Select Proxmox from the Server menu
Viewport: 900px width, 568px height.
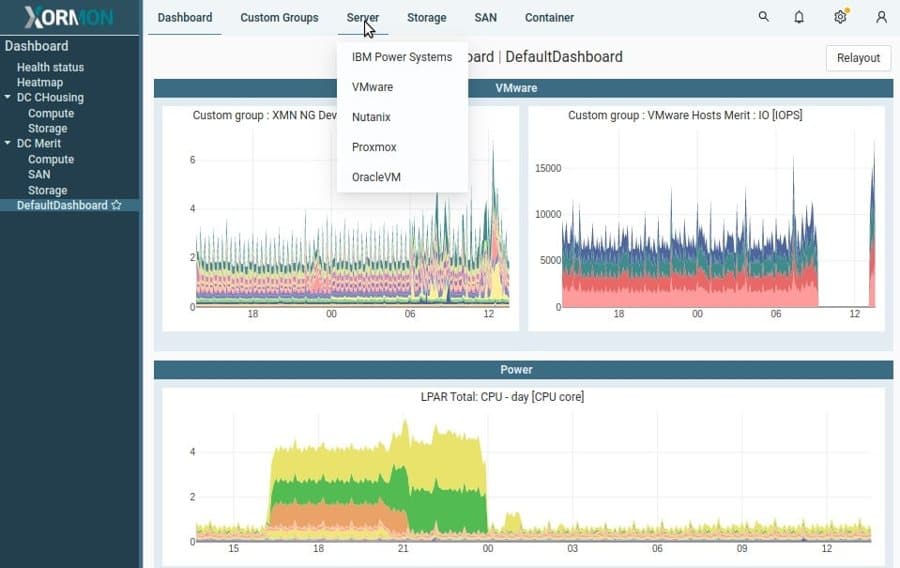point(402,147)
